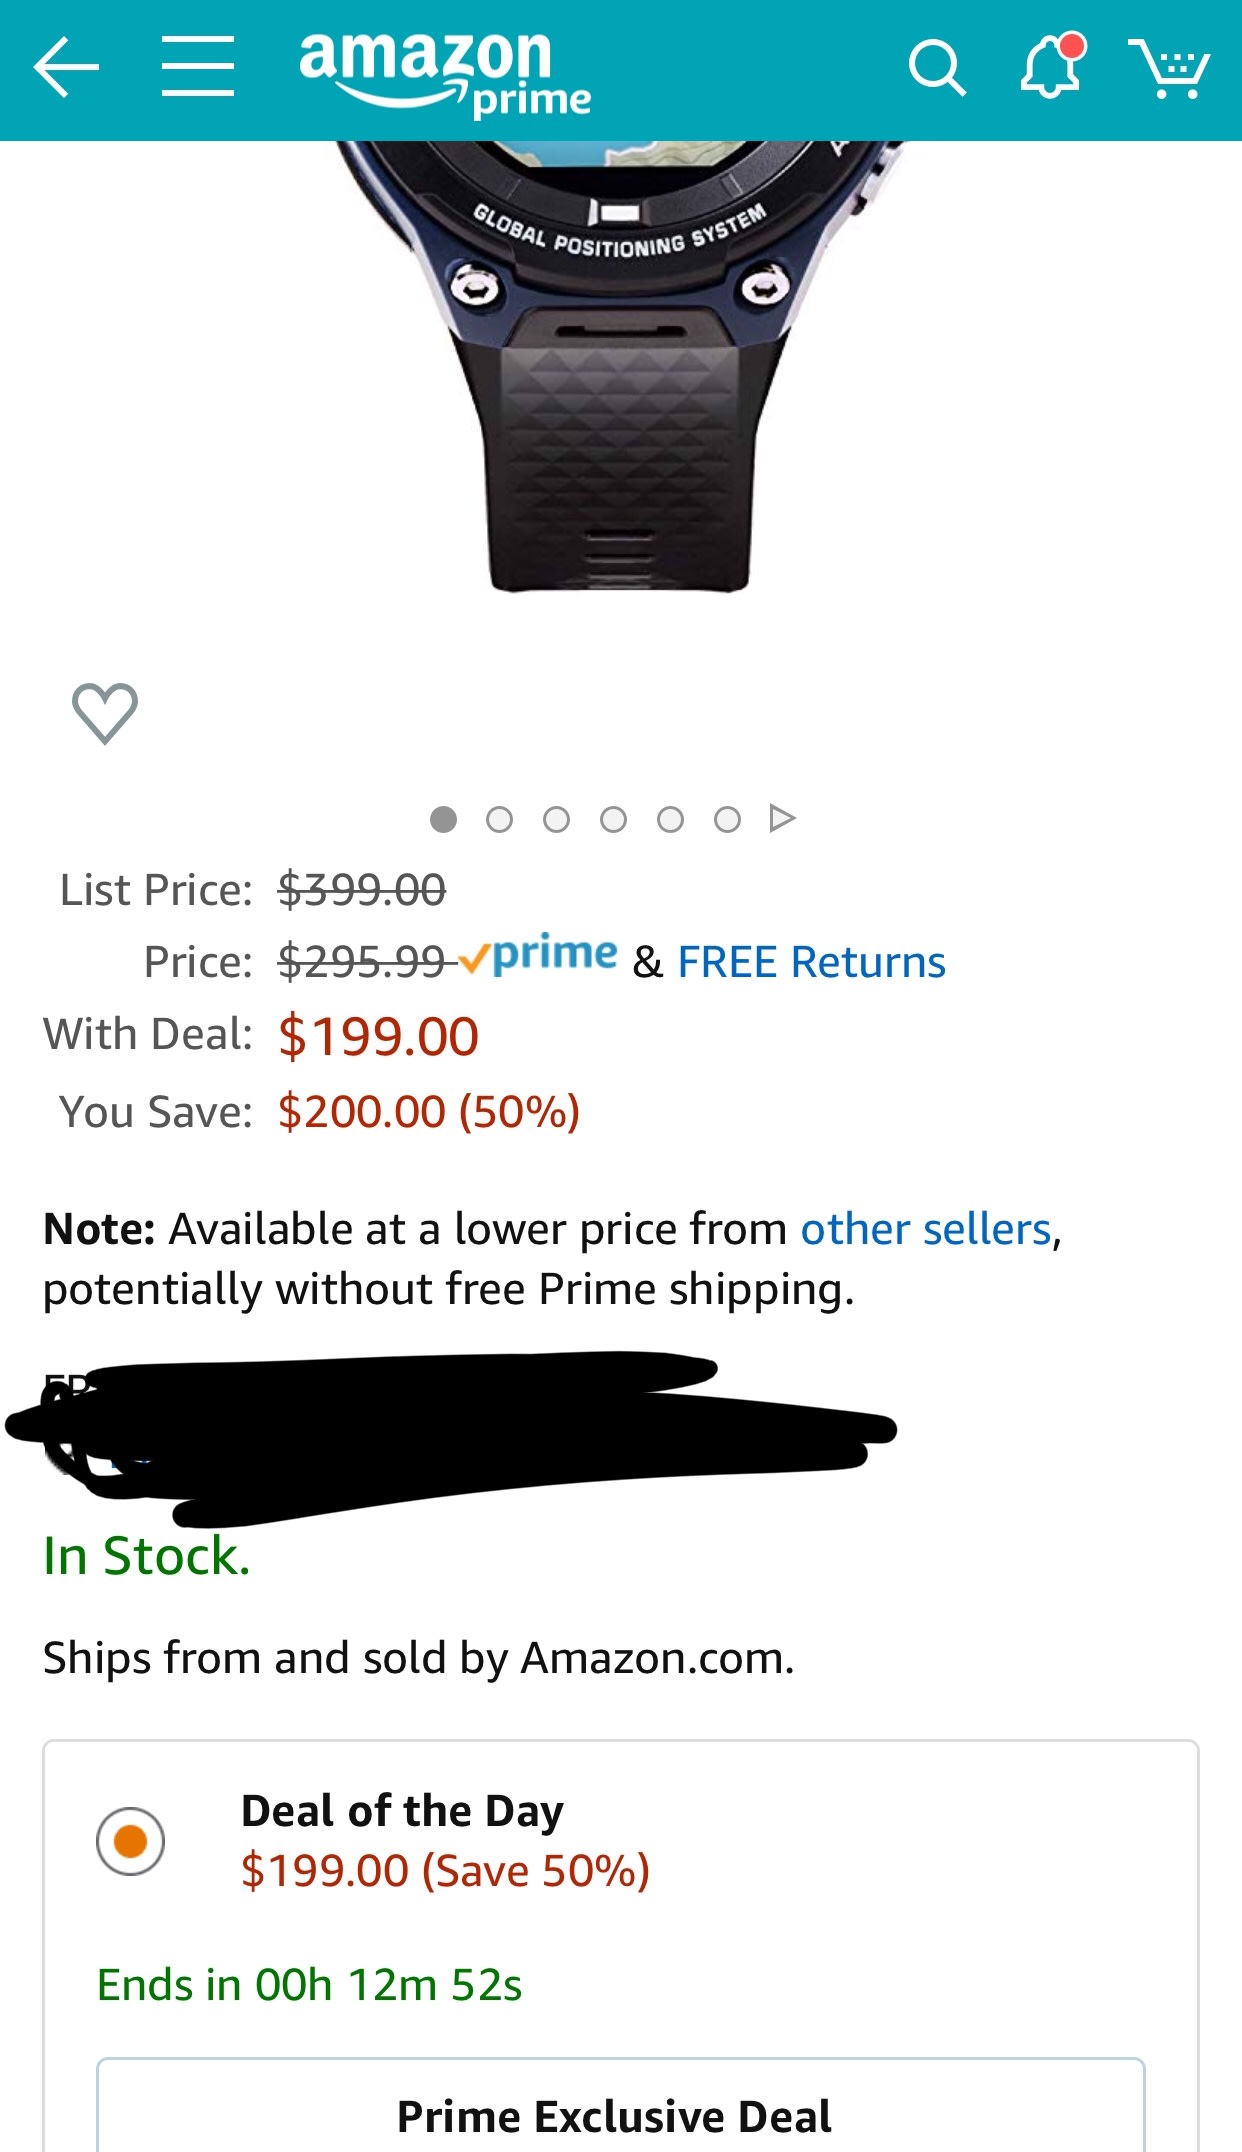Select first product image dot
Image resolution: width=1242 pixels, height=2152 pixels.
click(443, 820)
